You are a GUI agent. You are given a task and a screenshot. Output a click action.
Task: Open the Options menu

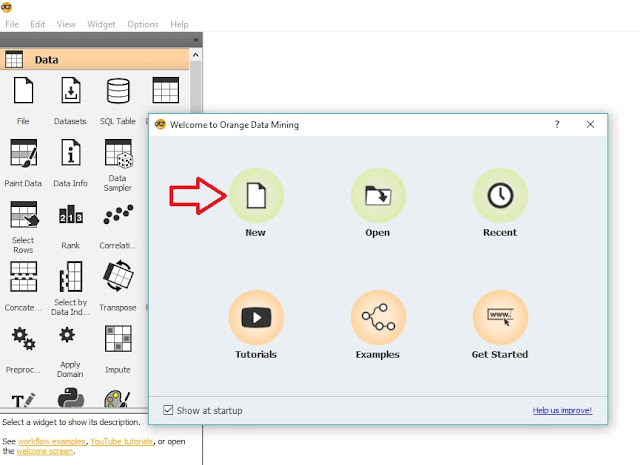[143, 24]
